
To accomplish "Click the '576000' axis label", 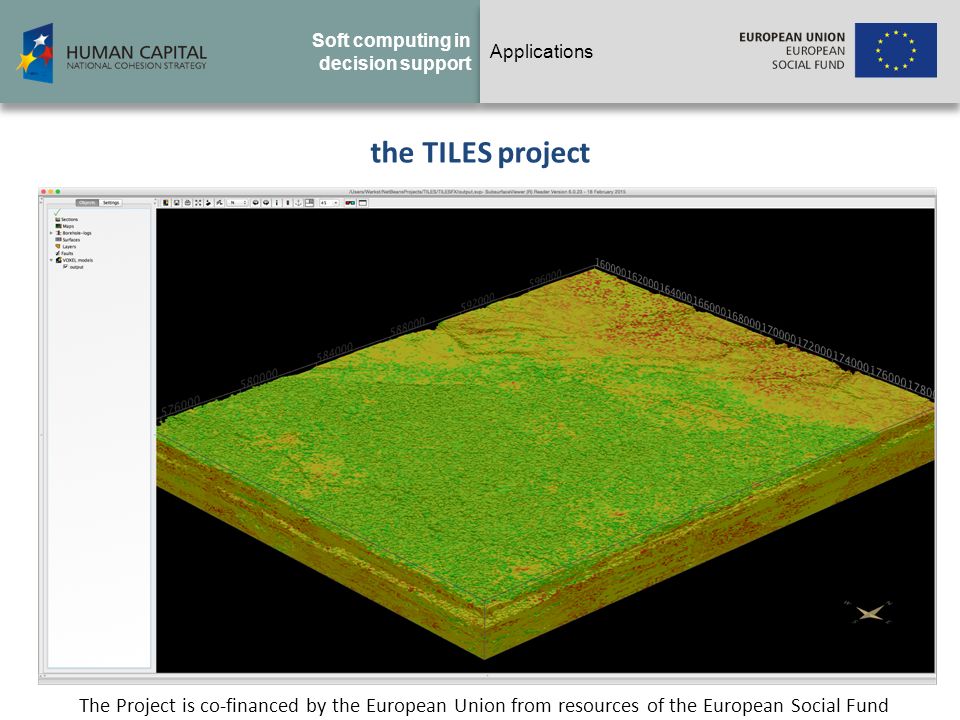I will pos(181,405).
